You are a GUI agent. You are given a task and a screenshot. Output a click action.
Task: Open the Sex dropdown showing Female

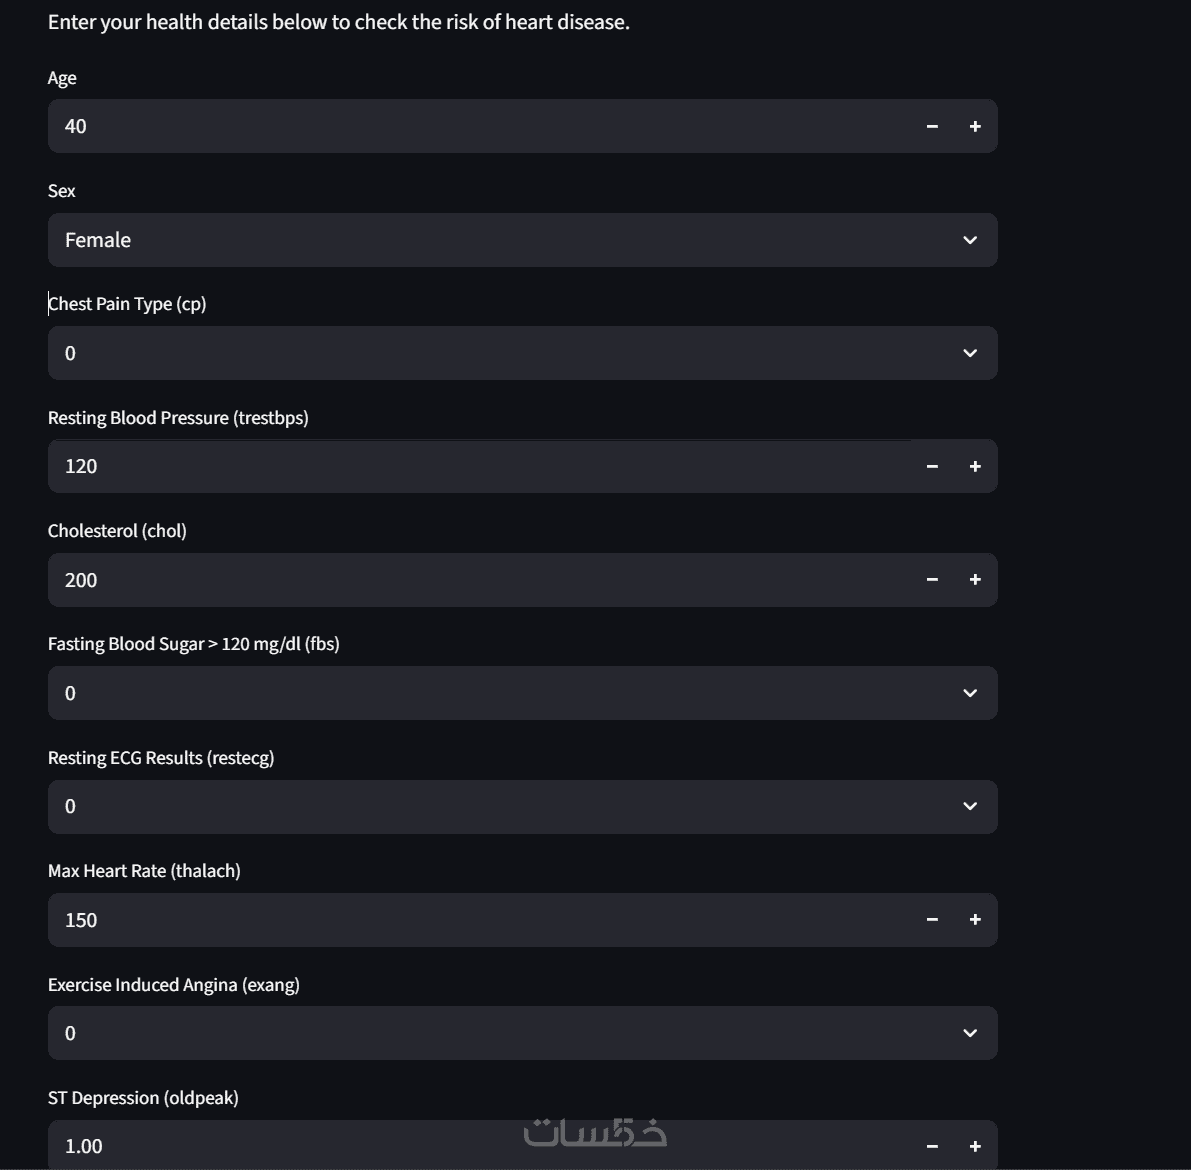pyautogui.click(x=522, y=240)
